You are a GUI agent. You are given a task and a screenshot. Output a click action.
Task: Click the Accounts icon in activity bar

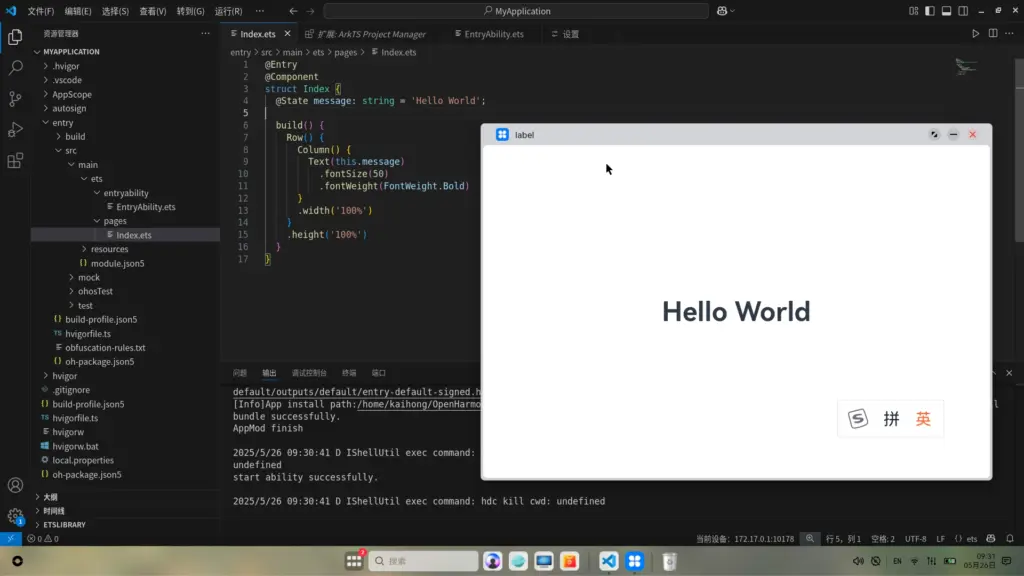[x=15, y=486]
